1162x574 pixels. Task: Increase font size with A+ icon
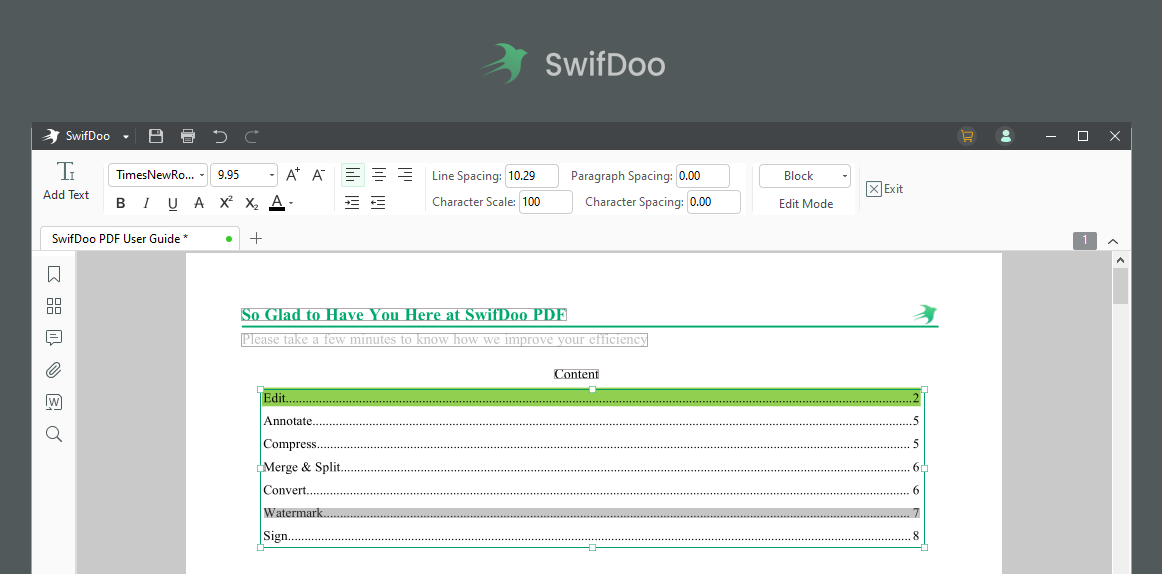[x=293, y=176]
